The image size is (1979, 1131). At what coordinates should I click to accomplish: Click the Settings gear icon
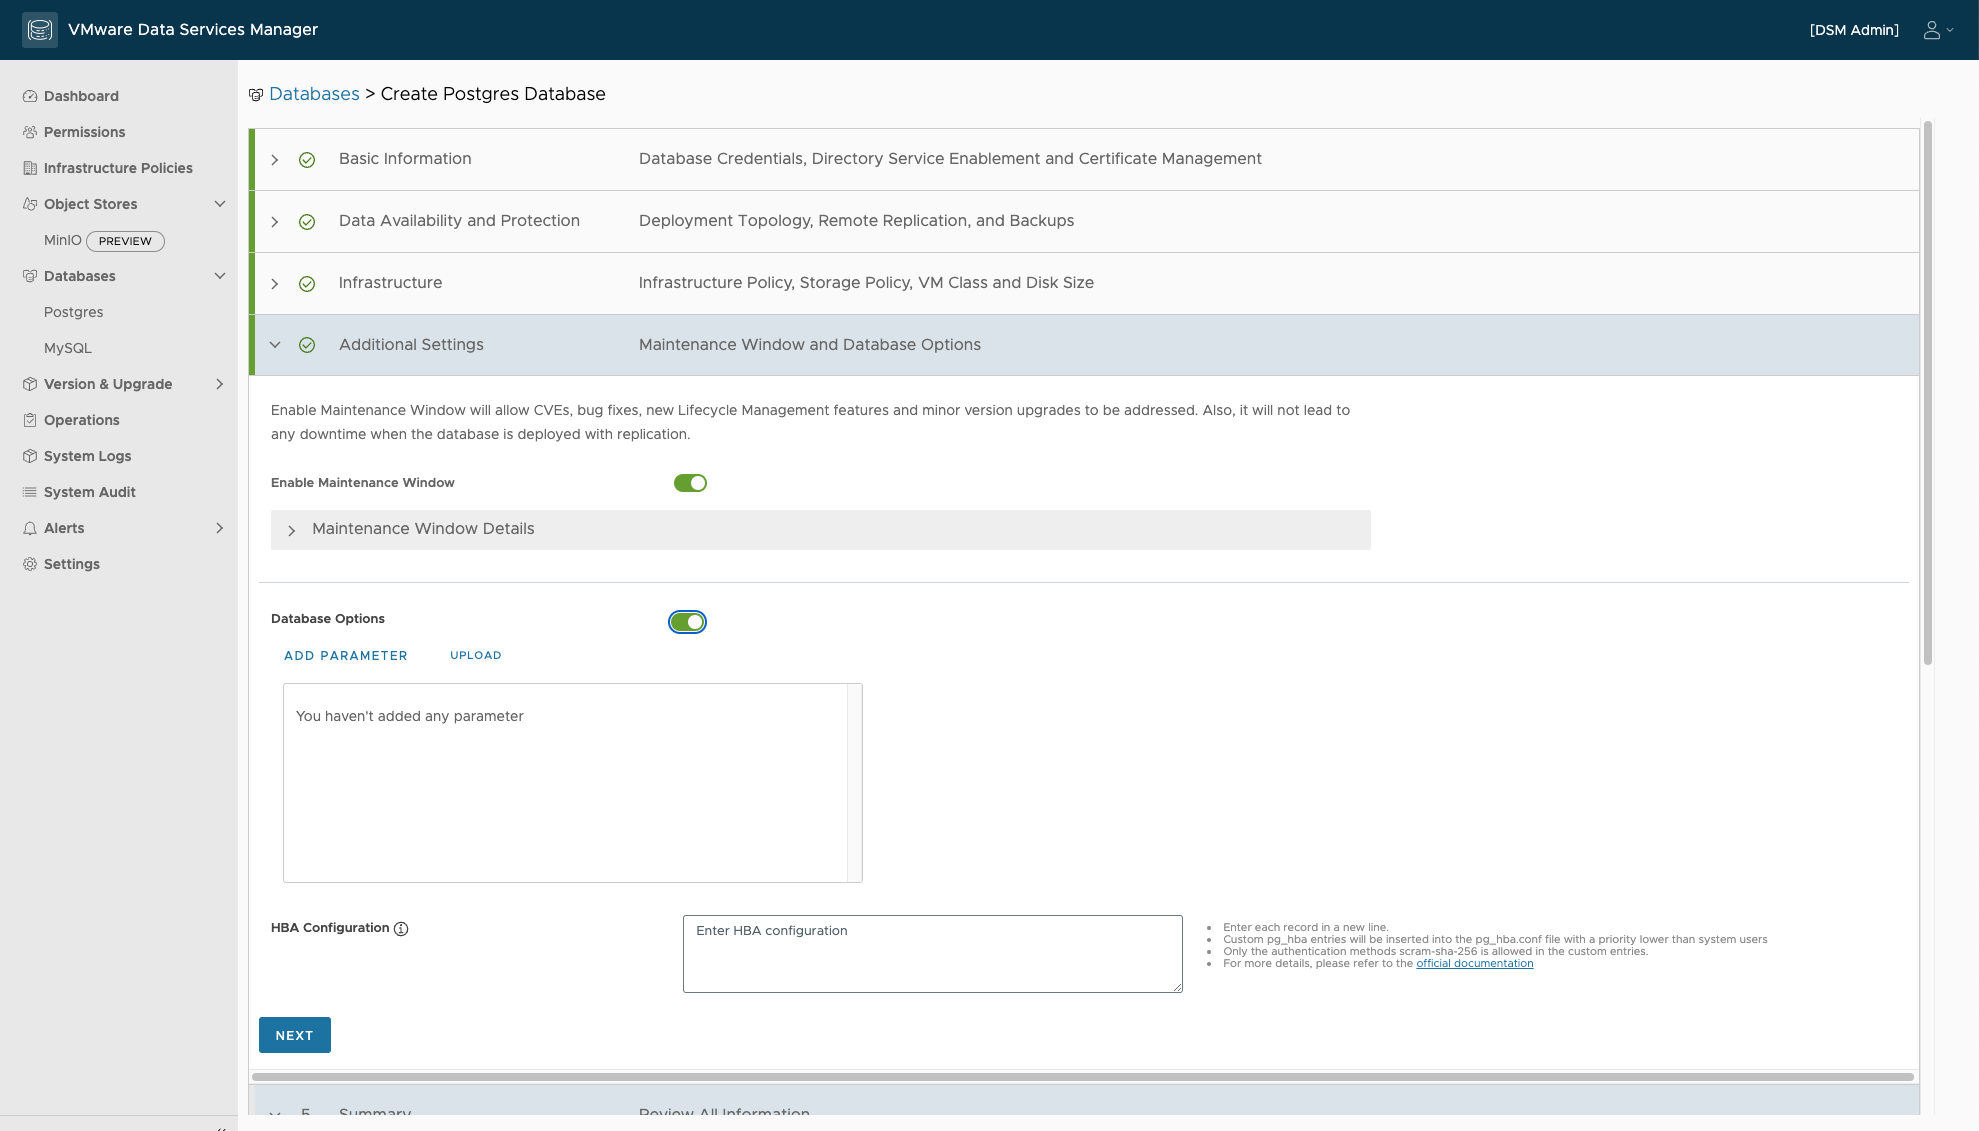pos(30,564)
